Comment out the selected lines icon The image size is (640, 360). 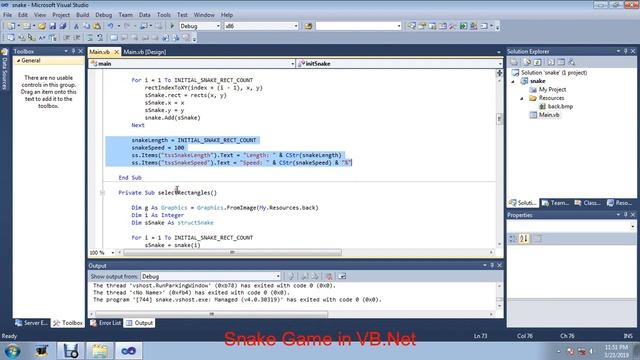[90, 38]
